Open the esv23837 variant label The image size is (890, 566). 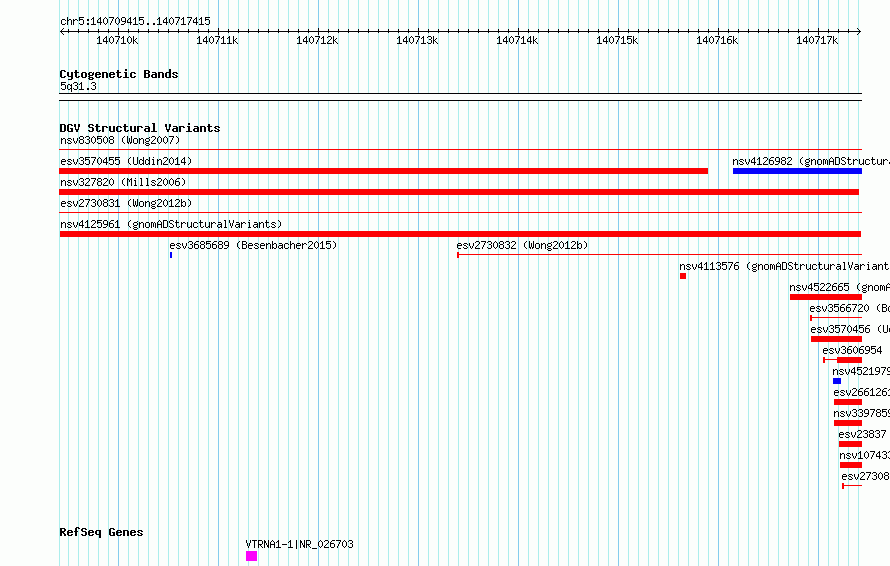862,434
